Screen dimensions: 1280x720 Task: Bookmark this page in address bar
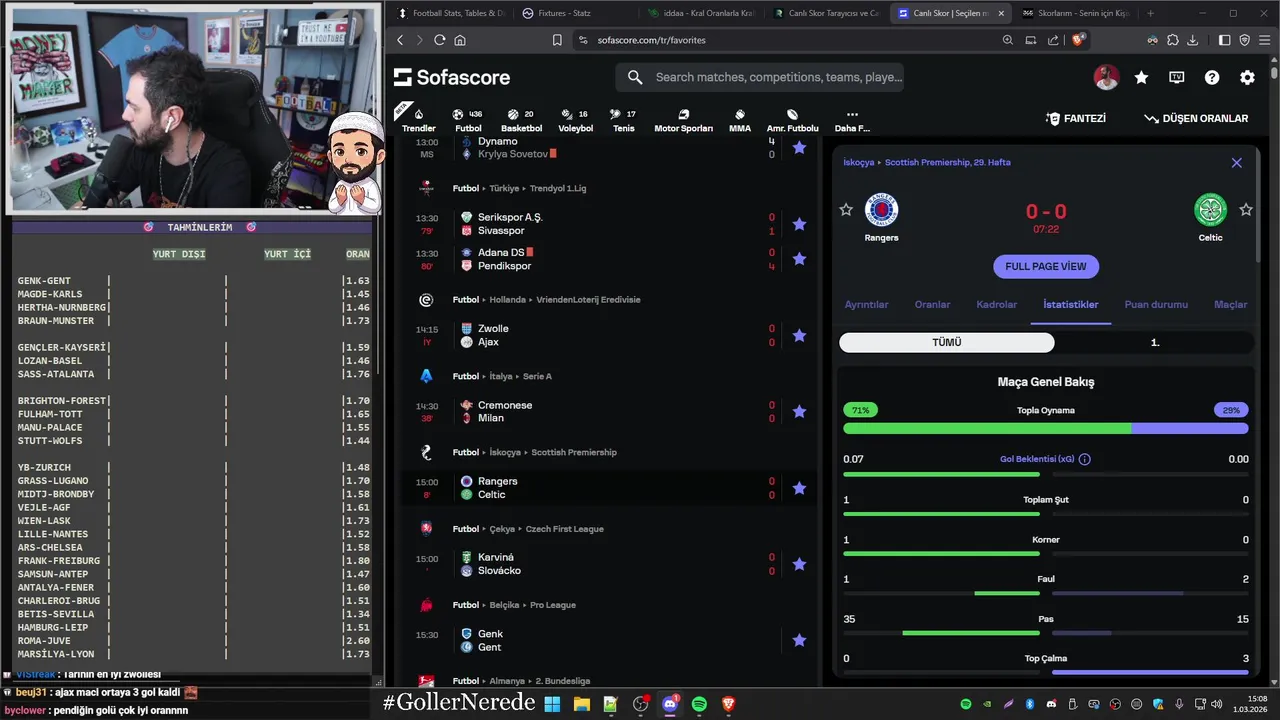pyautogui.click(x=557, y=40)
